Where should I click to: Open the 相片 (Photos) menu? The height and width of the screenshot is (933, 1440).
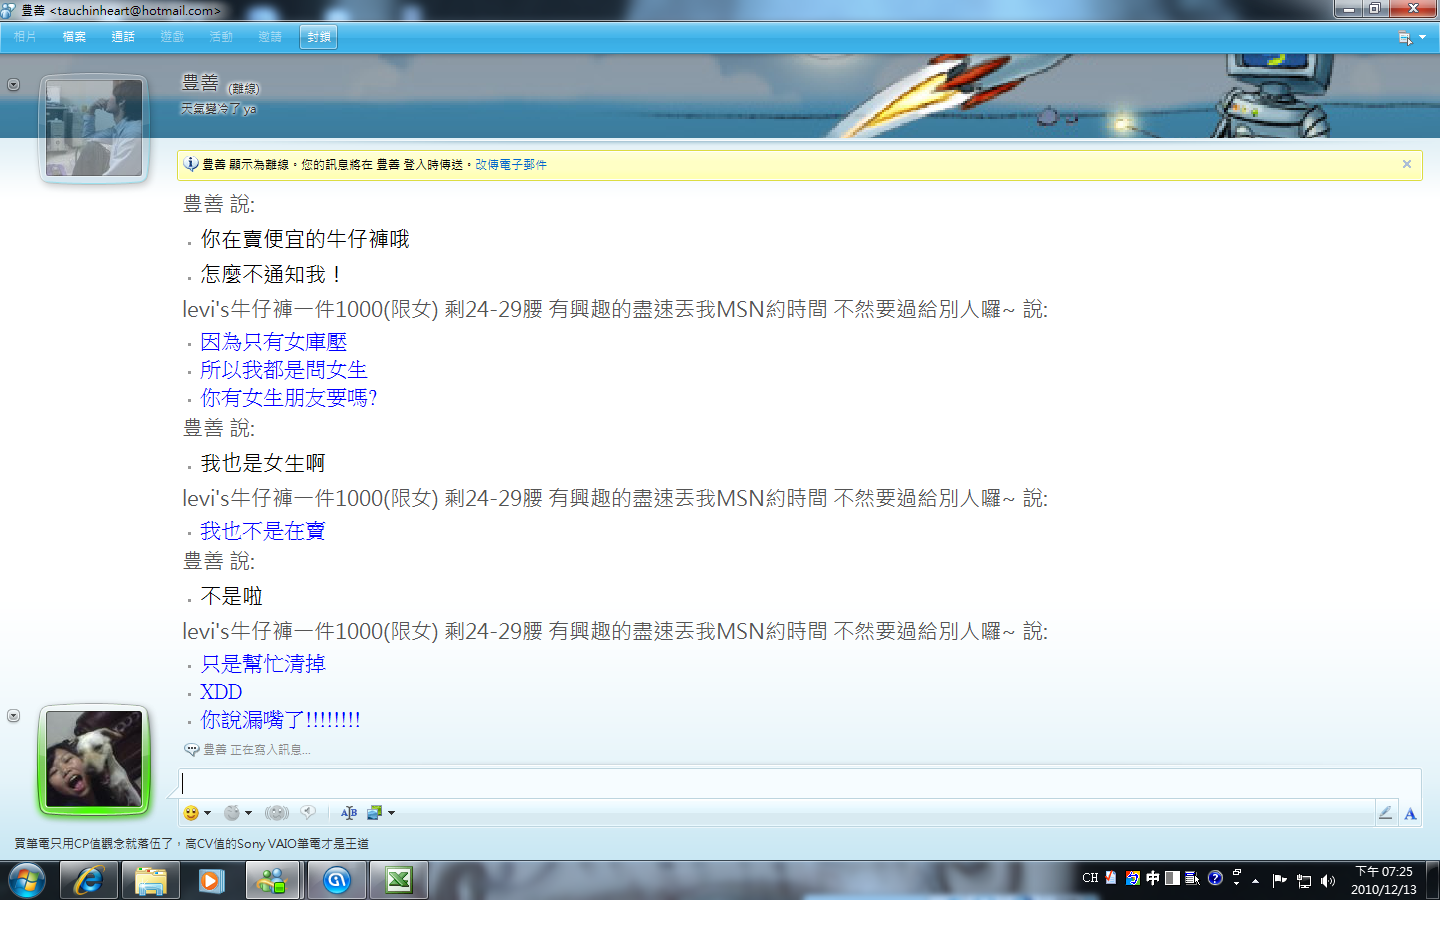[x=25, y=37]
